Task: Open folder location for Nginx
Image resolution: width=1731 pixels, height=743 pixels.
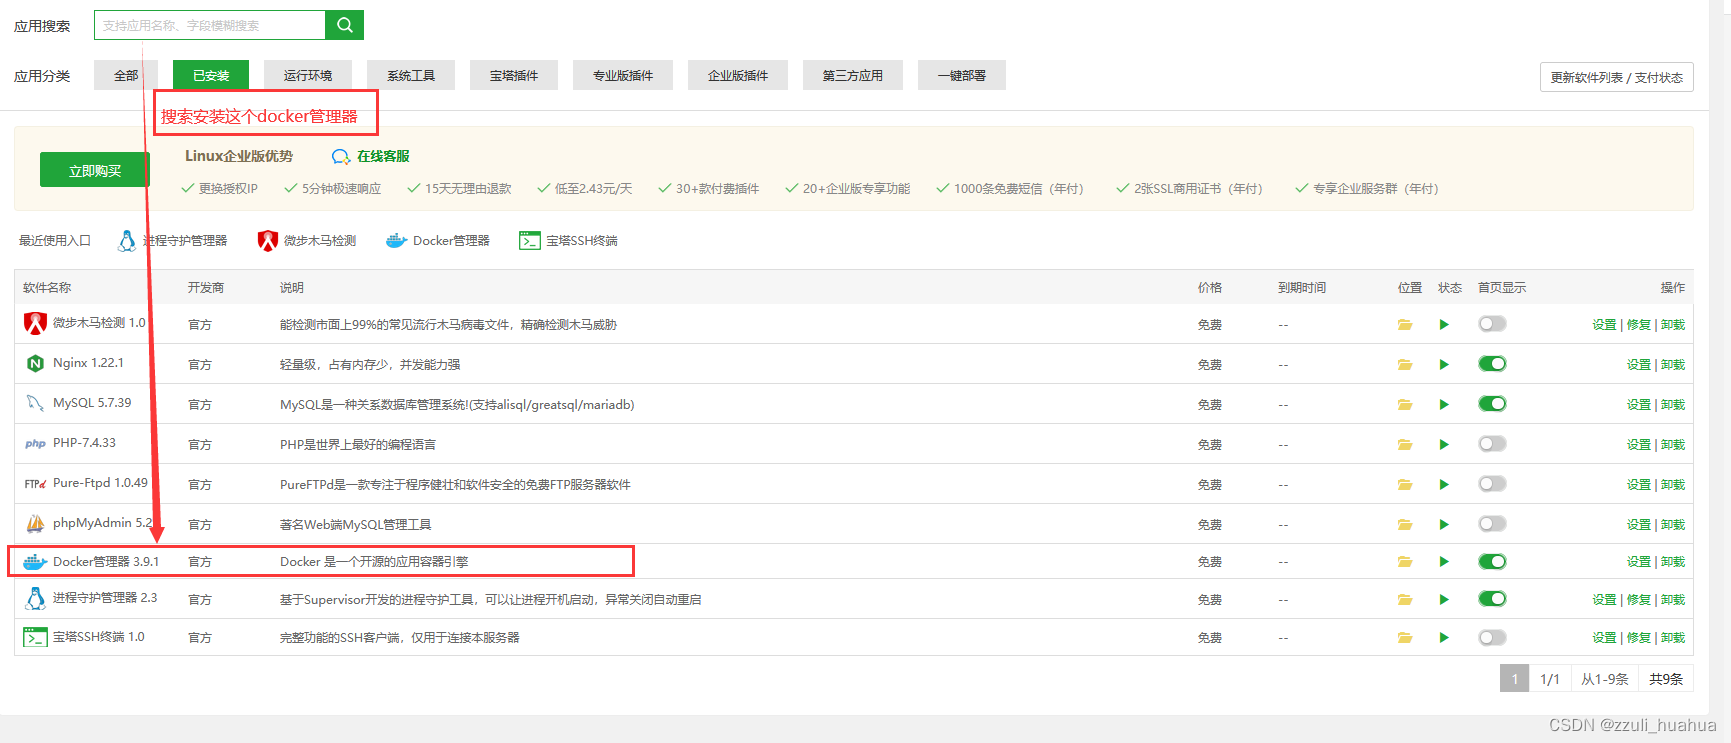Action: pos(1405,364)
